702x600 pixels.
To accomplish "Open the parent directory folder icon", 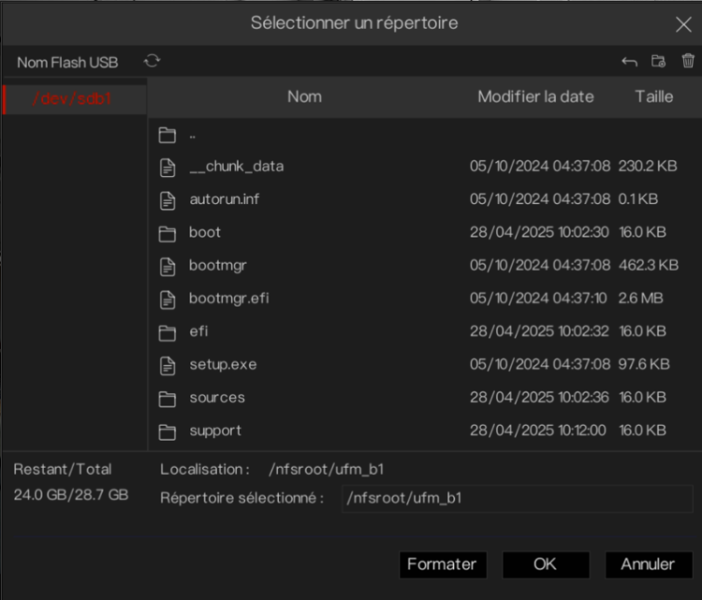I will pos(167,135).
